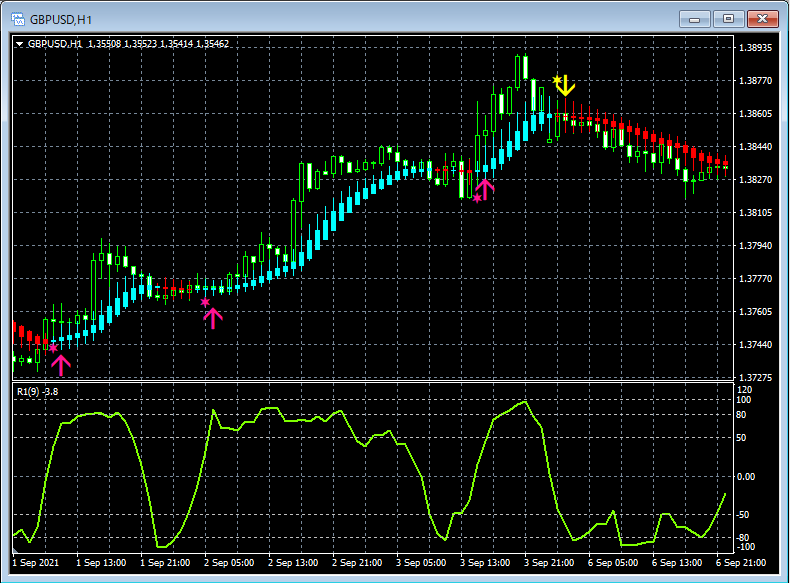Click the GBPUSD,H1 OHLC price text
Image resolution: width=791 pixels, height=583 pixels.
[158, 44]
